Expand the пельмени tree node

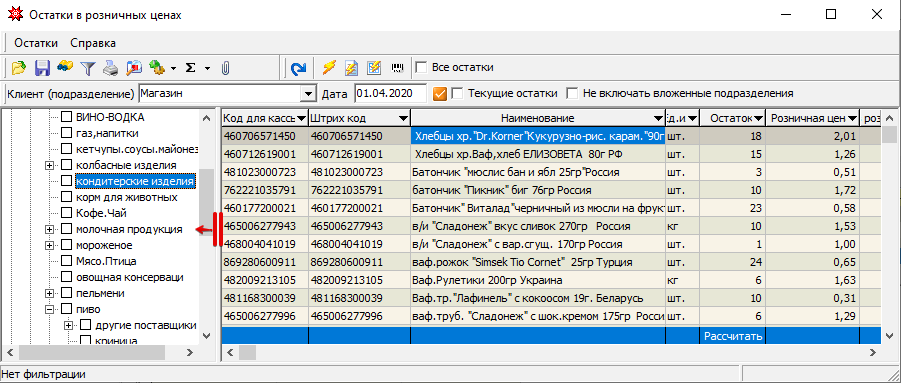(x=49, y=293)
